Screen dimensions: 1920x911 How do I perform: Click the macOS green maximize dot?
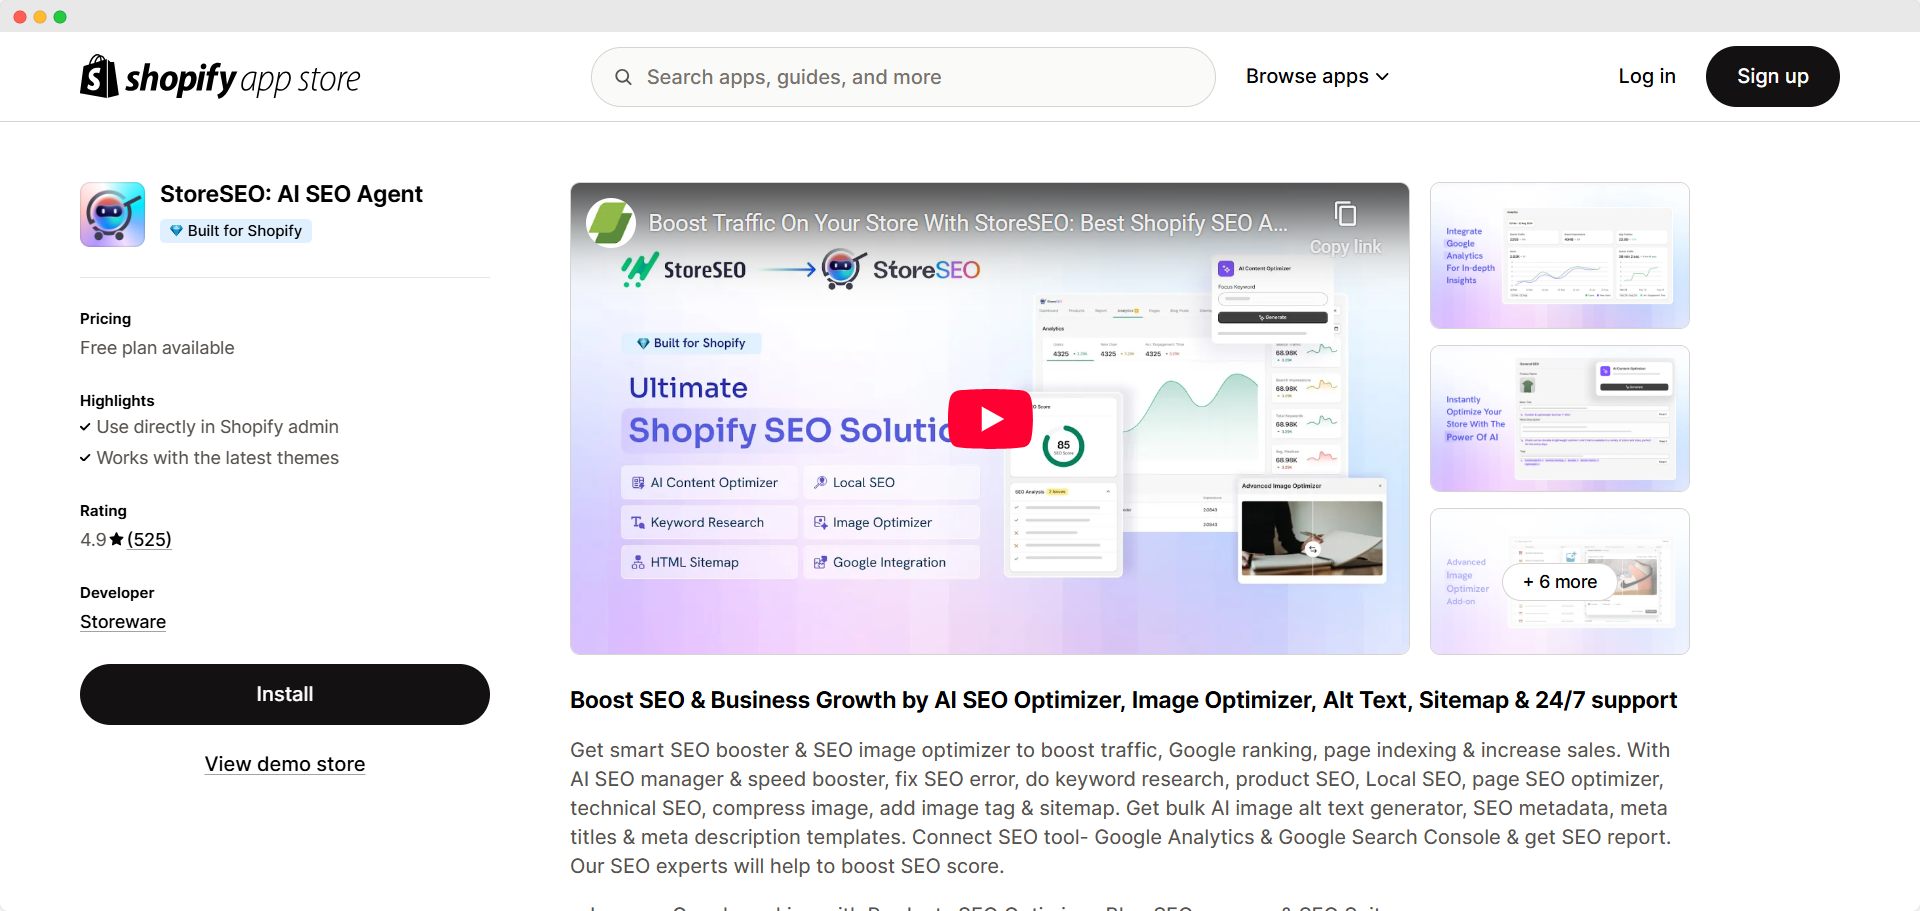click(60, 17)
